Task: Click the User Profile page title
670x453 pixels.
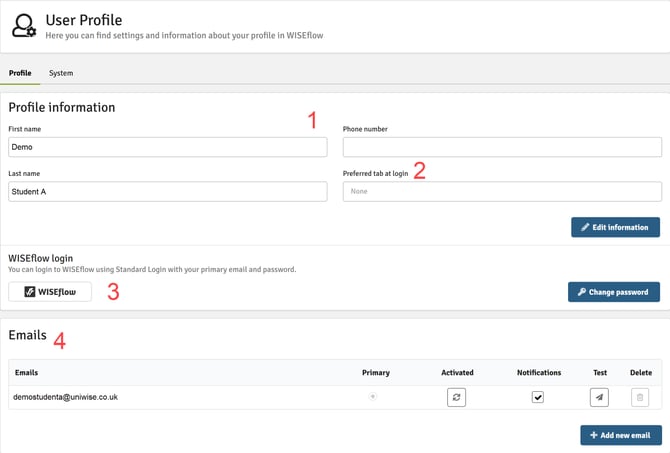Action: click(84, 20)
